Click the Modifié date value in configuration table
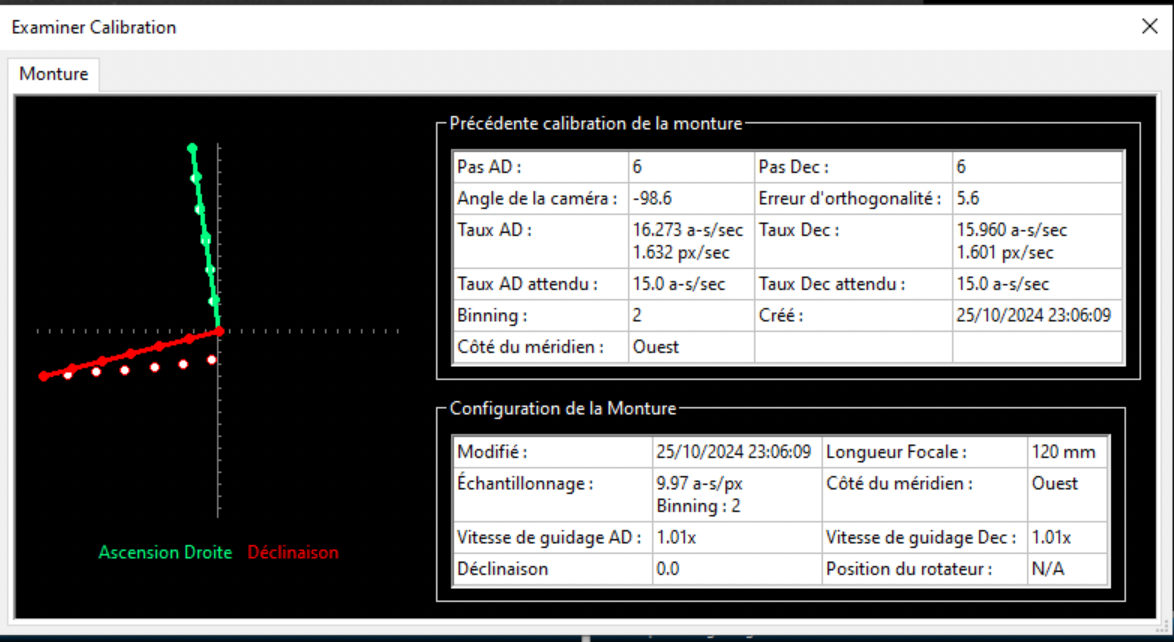Screen dimensions: 1174x642 point(734,452)
